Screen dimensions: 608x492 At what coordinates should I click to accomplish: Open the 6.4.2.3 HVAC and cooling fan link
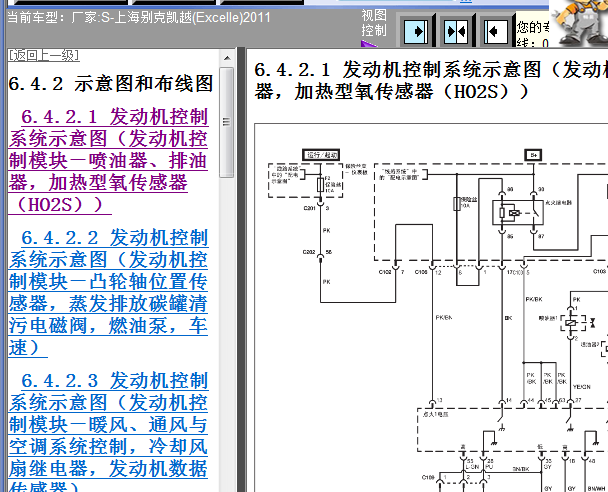pos(109,431)
